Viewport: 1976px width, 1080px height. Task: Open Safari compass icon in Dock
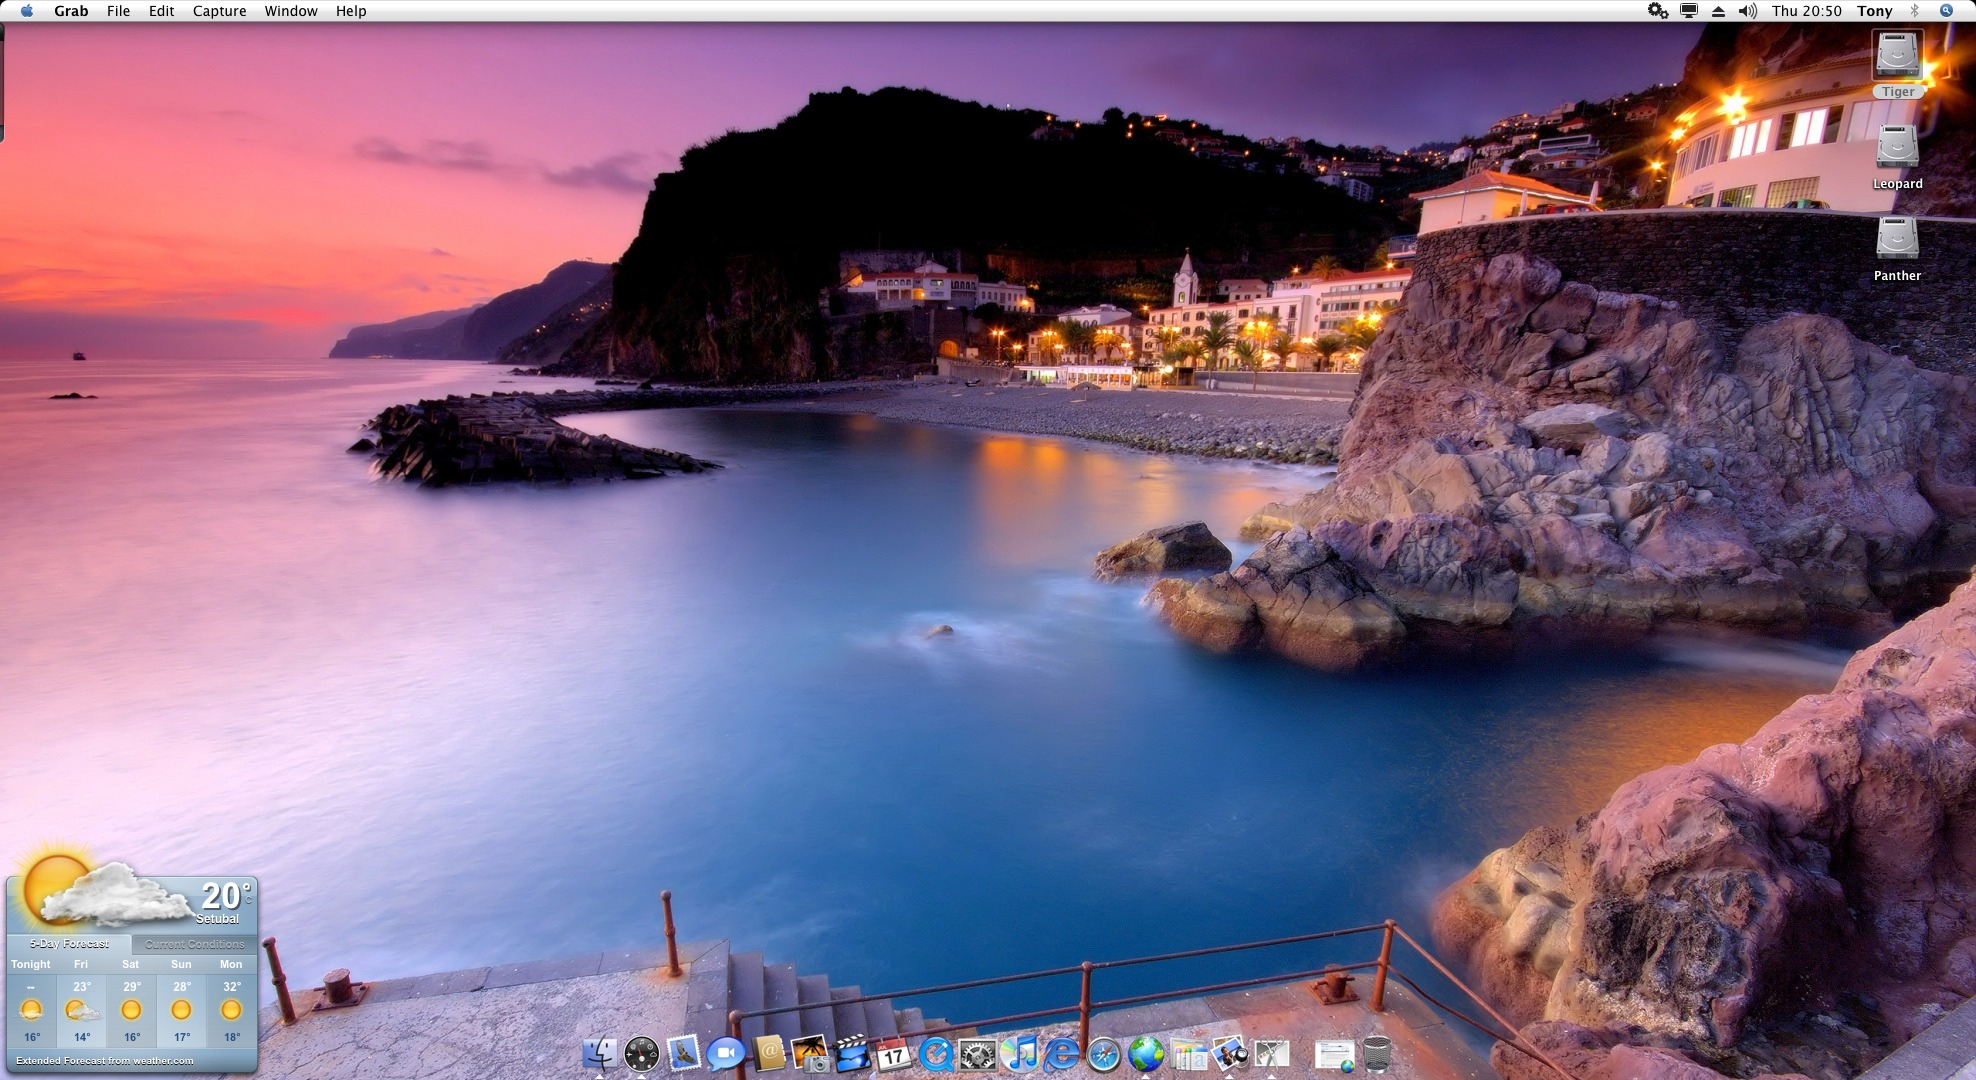[x=1104, y=1054]
